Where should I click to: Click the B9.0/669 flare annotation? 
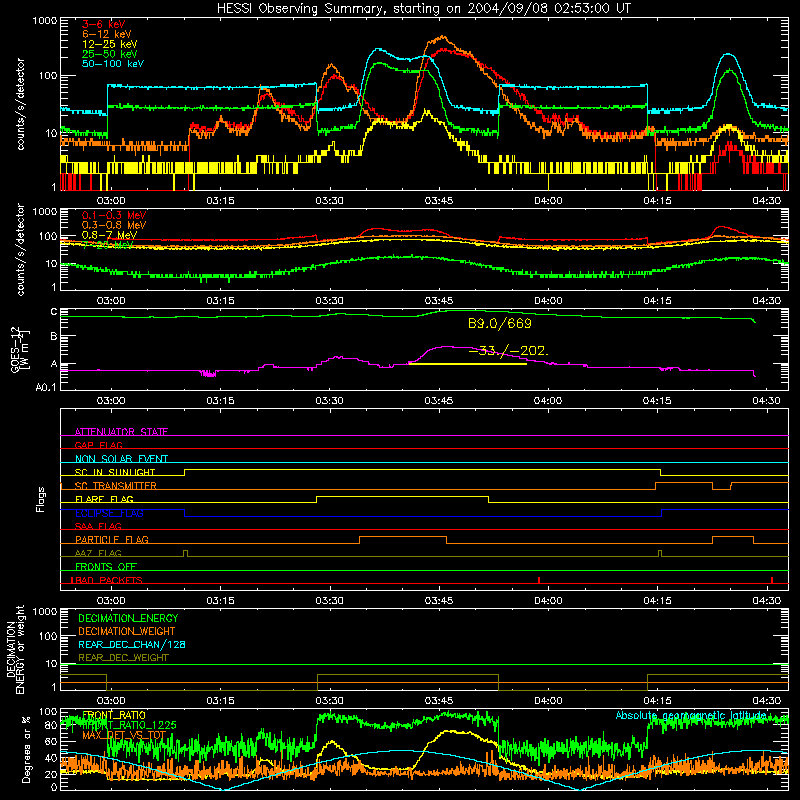coord(499,323)
